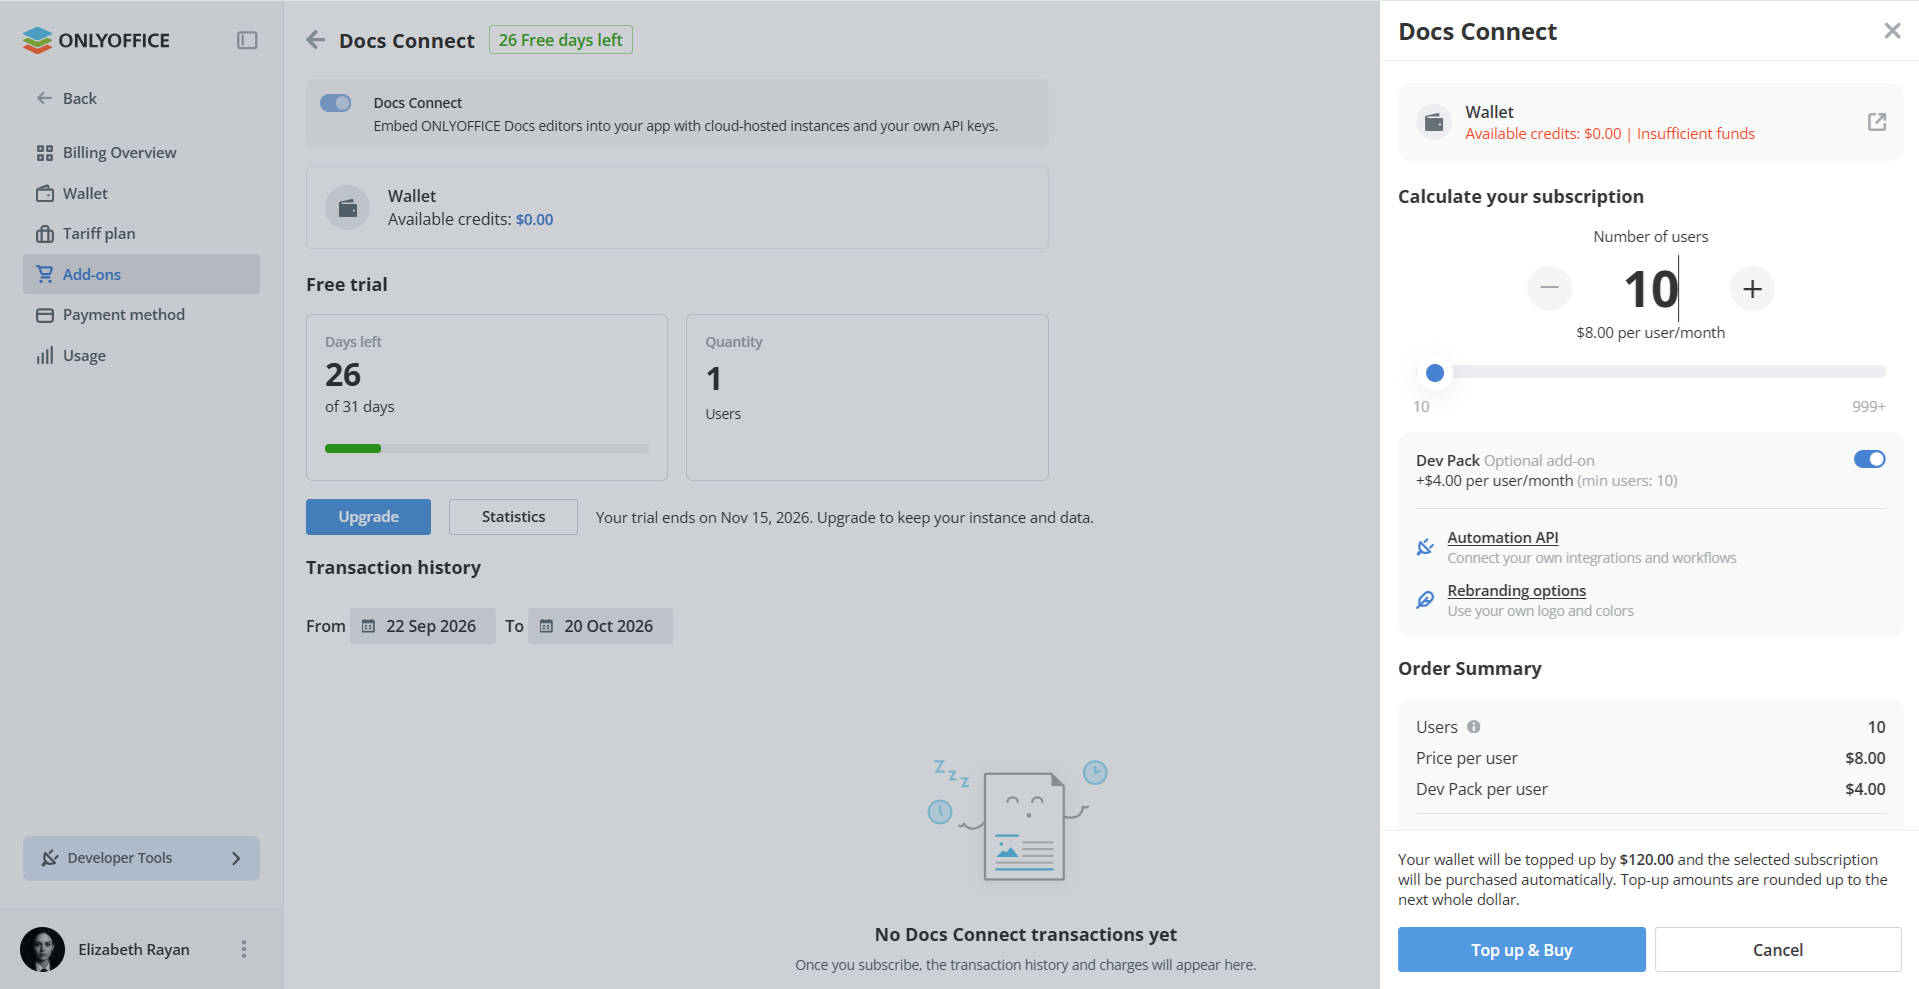Select Add-ons in sidebar
This screenshot has width=1919, height=989.
pos(141,274)
